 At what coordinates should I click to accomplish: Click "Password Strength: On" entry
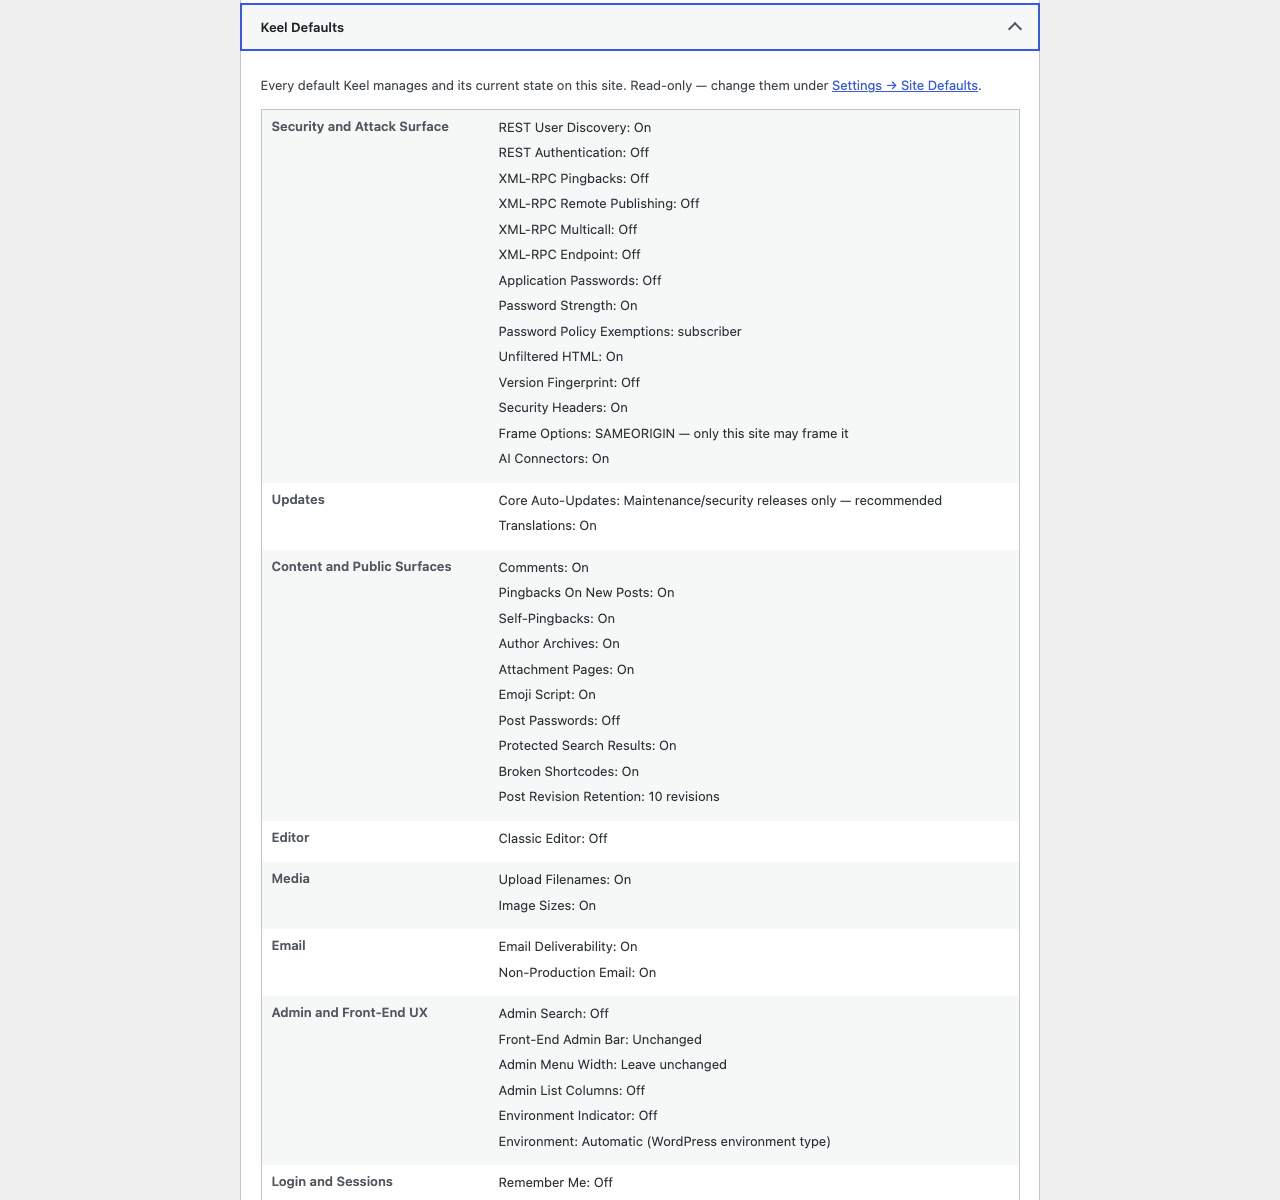[568, 306]
